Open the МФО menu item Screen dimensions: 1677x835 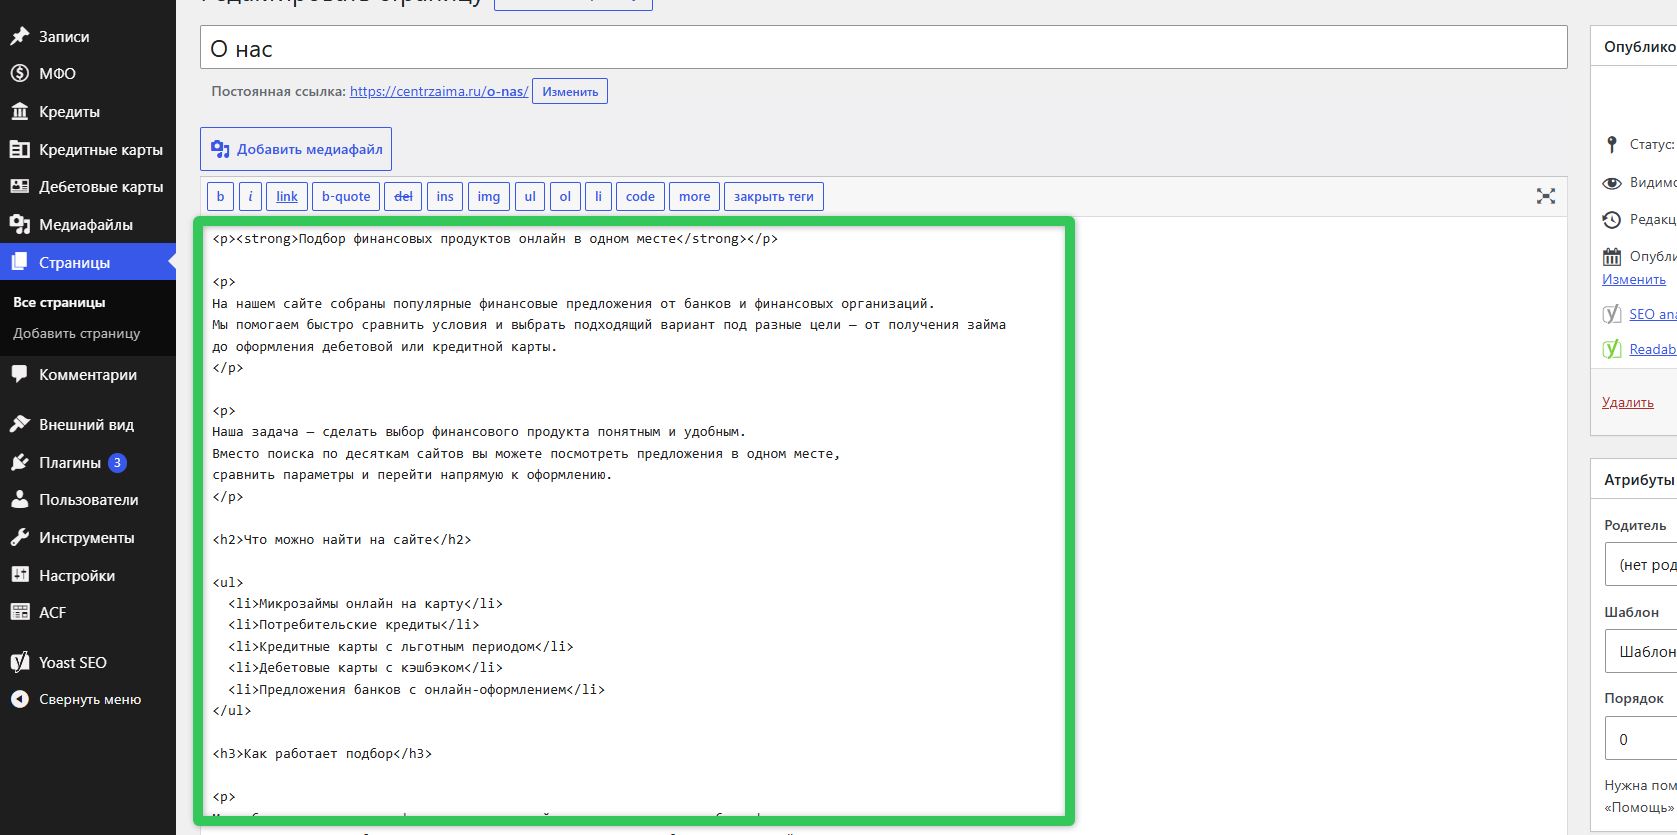[x=88, y=74]
